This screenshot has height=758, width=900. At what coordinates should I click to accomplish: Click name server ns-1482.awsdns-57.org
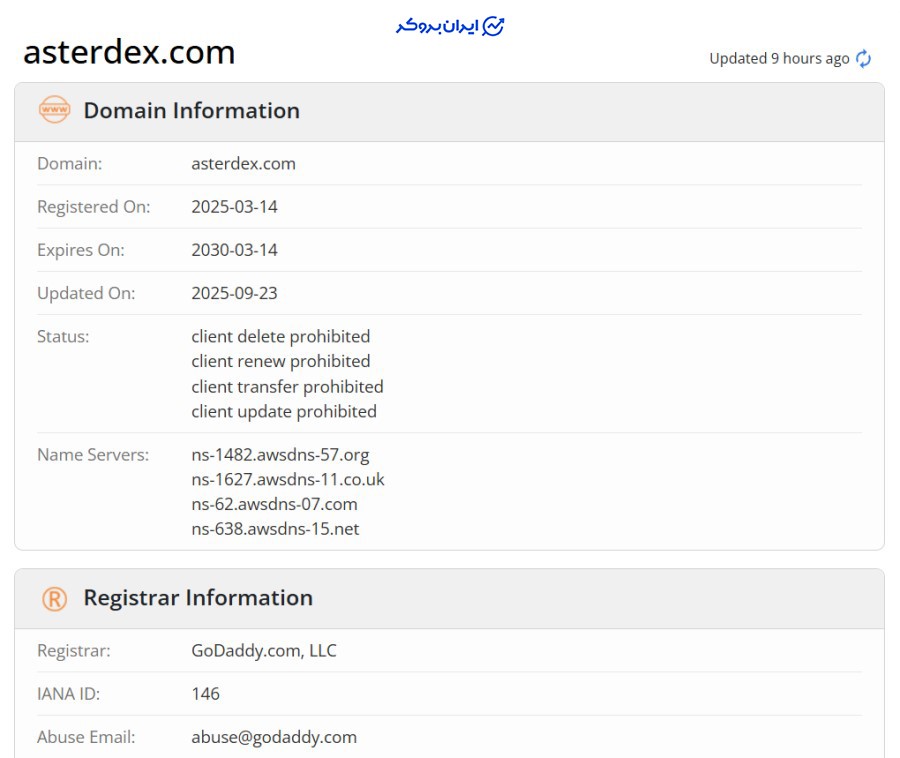click(x=280, y=454)
